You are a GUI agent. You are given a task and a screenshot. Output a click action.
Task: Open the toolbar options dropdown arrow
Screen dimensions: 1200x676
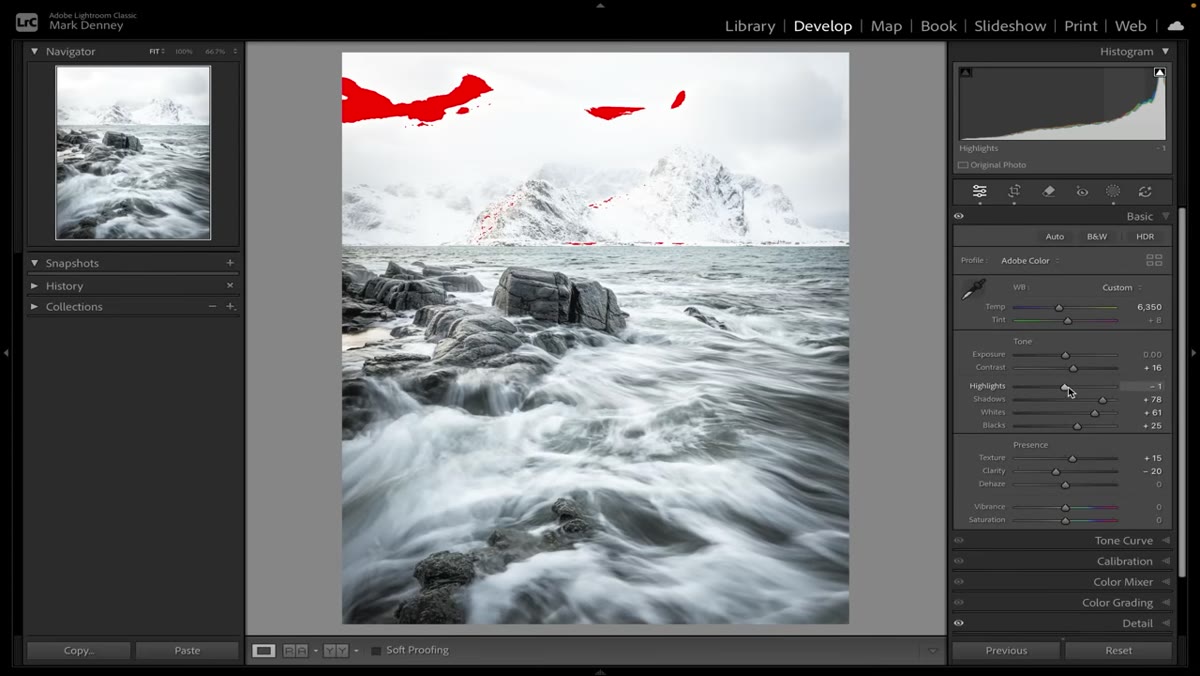(932, 651)
